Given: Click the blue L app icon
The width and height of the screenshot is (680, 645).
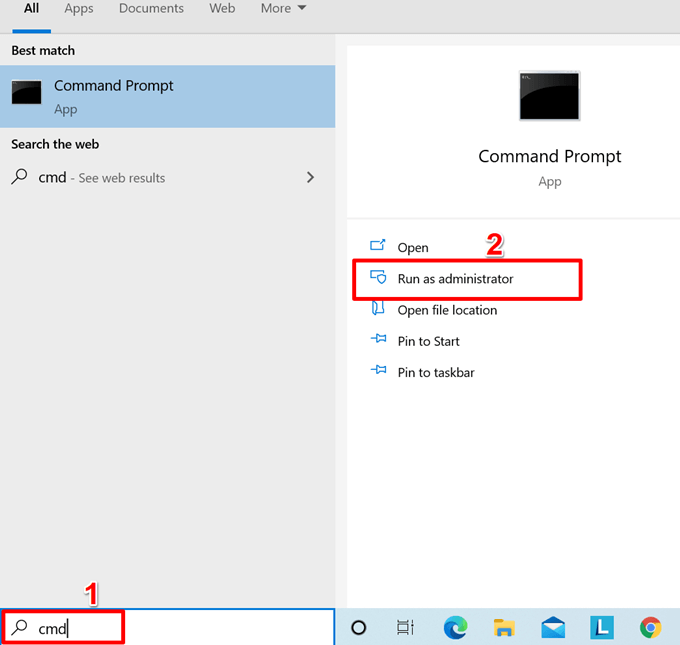Looking at the screenshot, I should pos(602,628).
